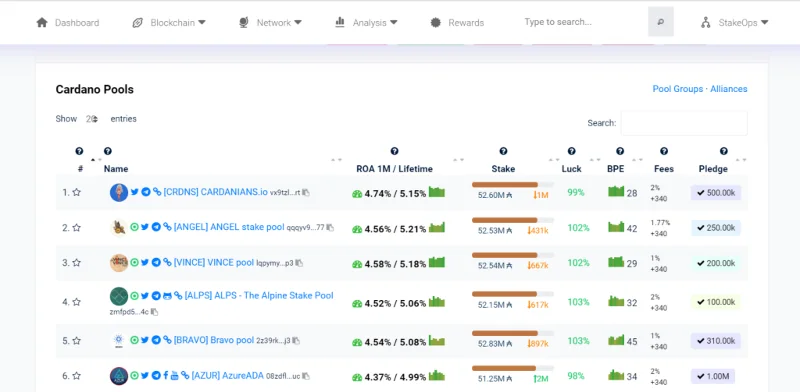Click the help icon above Fees column
The image size is (800, 392).
(664, 151)
